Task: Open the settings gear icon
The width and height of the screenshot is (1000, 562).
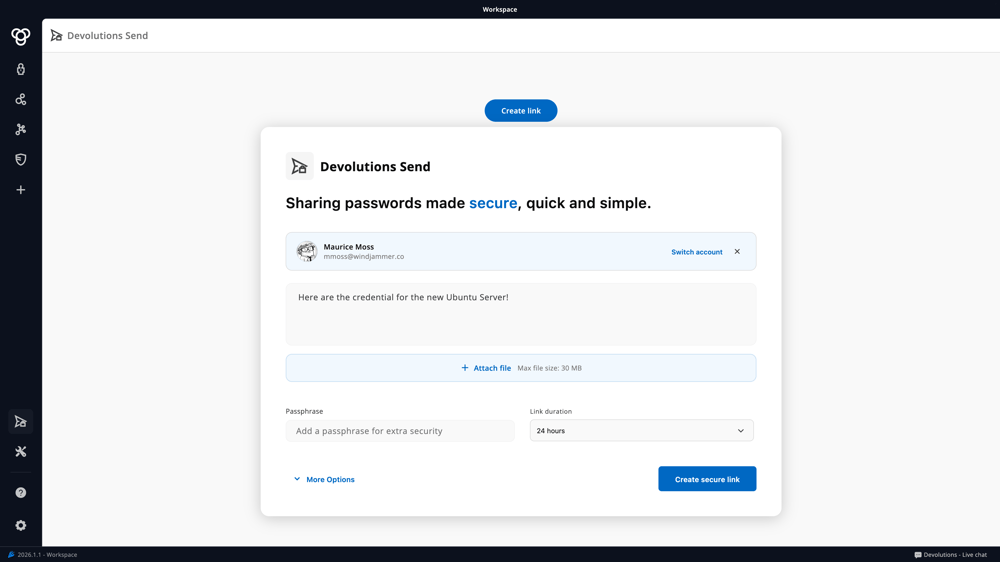Action: pyautogui.click(x=20, y=525)
